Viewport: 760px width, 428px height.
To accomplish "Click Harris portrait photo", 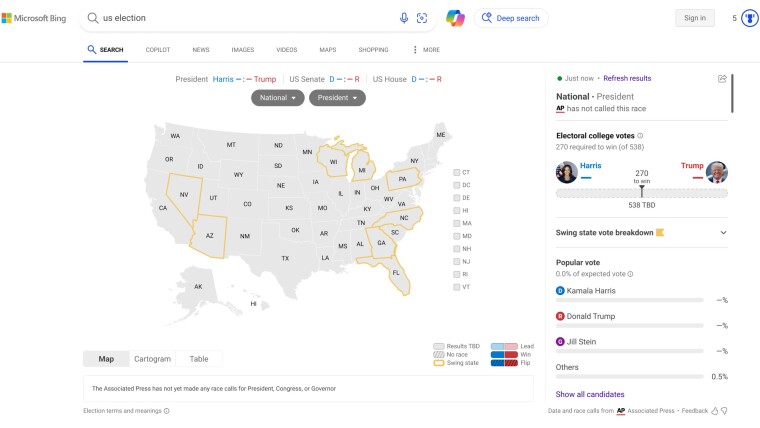I will [567, 173].
